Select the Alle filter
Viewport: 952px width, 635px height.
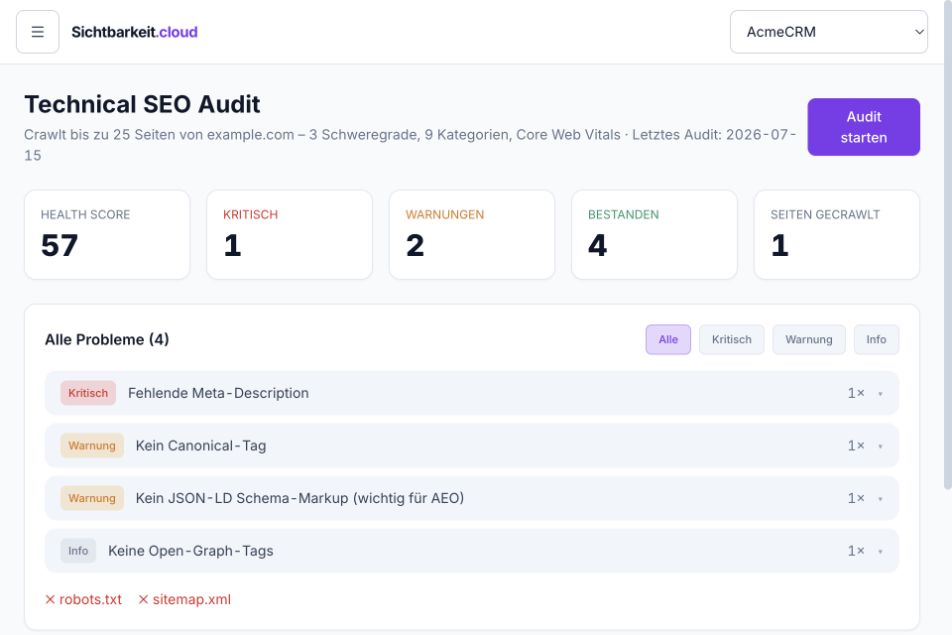tap(668, 339)
